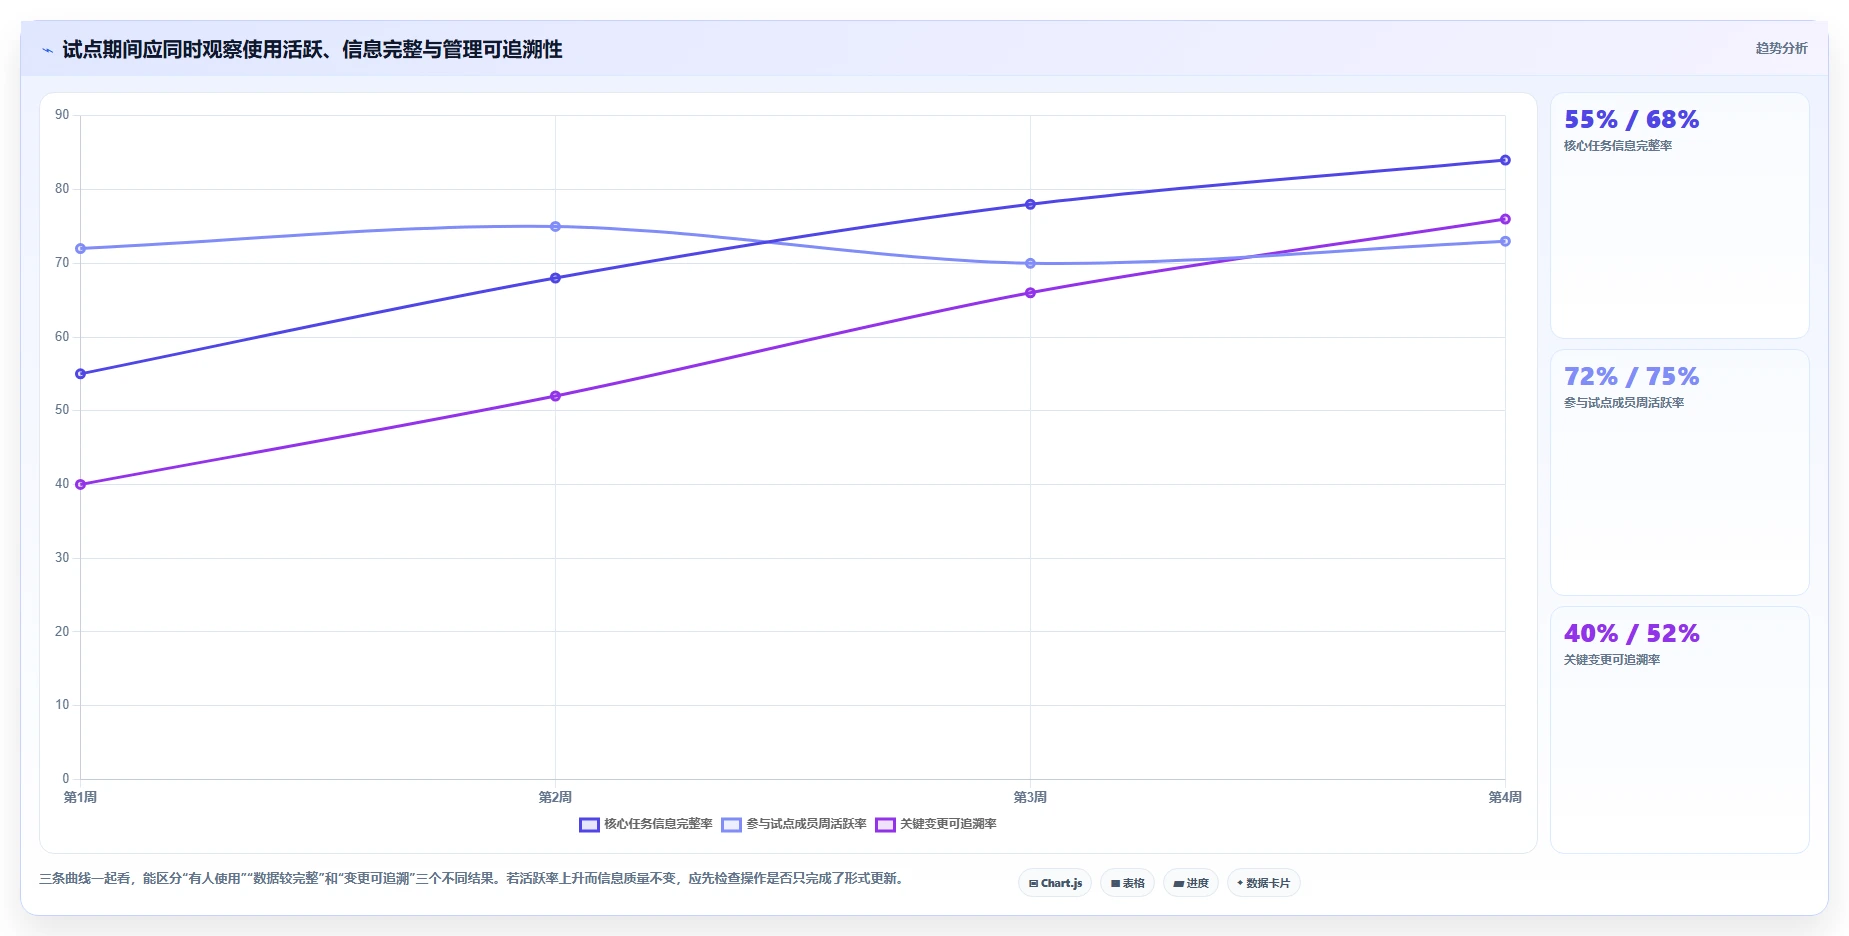Click the 参与试点成员周活跃率 data point at 第3周
This screenshot has width=1849, height=936.
1030,264
